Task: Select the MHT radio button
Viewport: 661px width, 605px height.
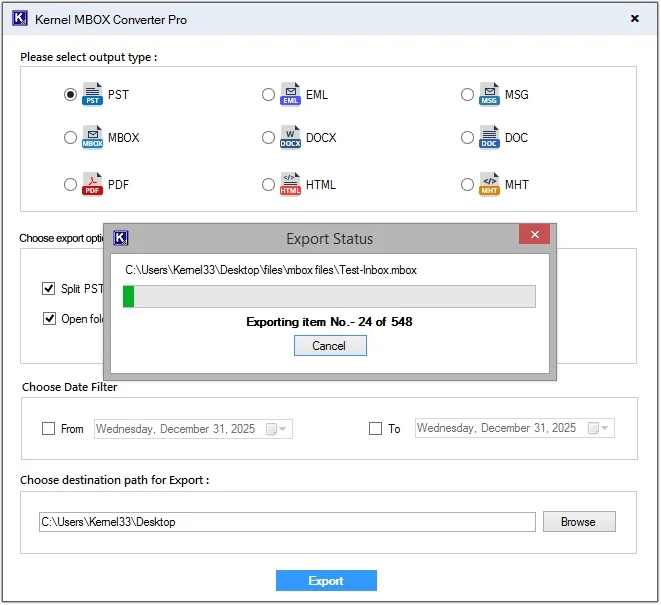Action: 467,184
